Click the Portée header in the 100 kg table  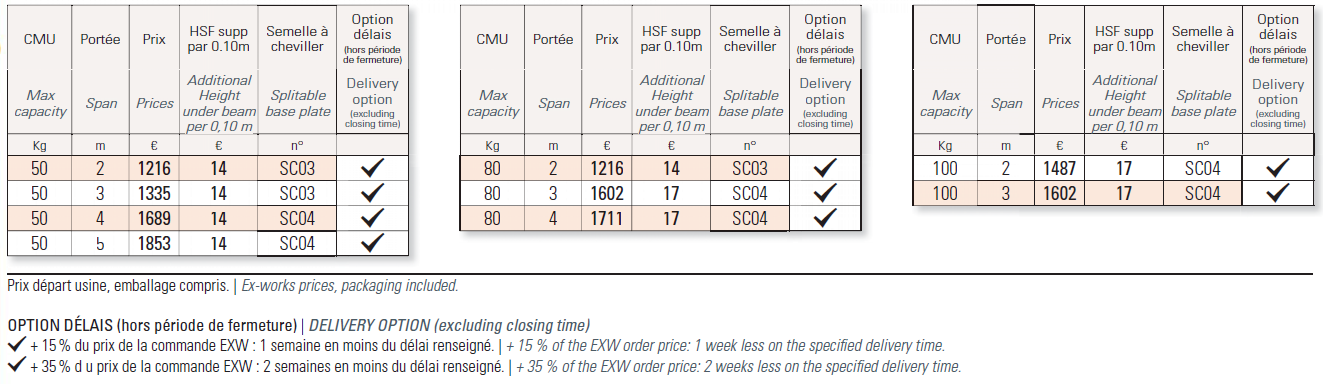[x=1007, y=40]
